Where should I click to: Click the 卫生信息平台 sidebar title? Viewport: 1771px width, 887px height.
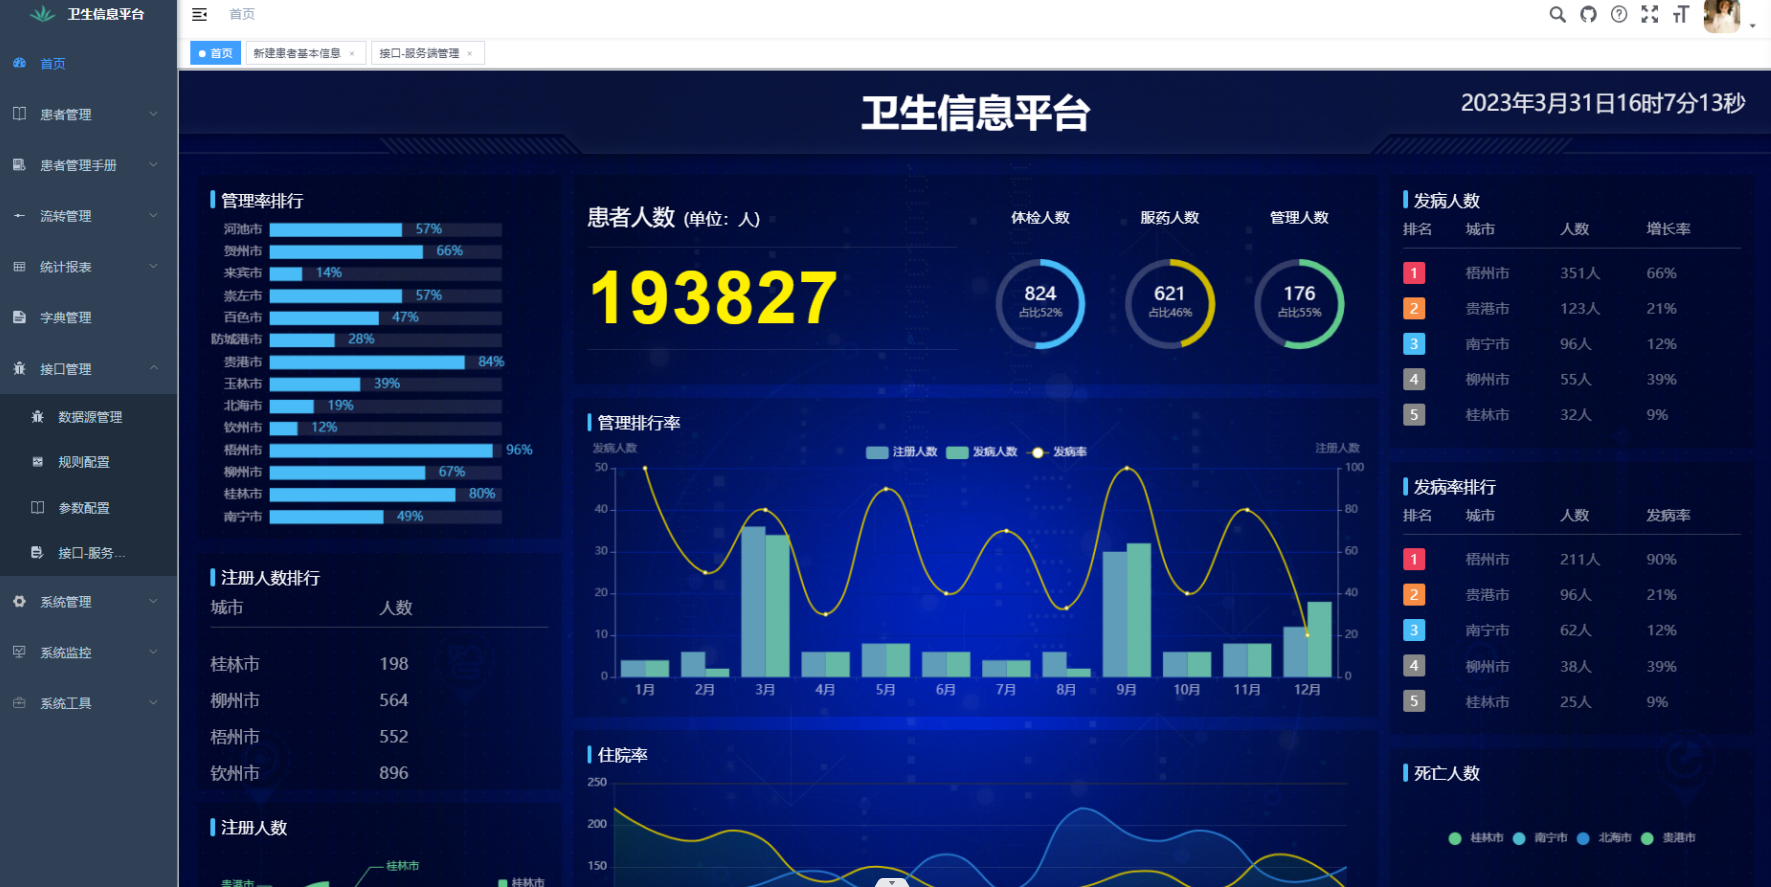coord(106,14)
